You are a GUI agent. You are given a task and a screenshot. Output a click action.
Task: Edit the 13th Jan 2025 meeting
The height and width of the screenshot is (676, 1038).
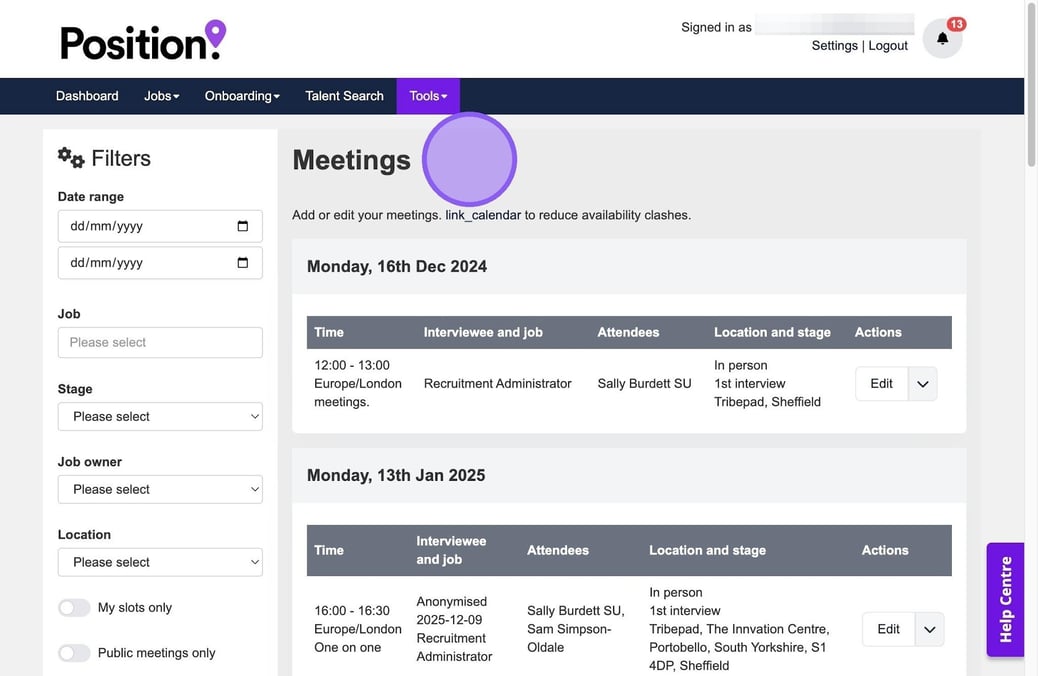(888, 629)
